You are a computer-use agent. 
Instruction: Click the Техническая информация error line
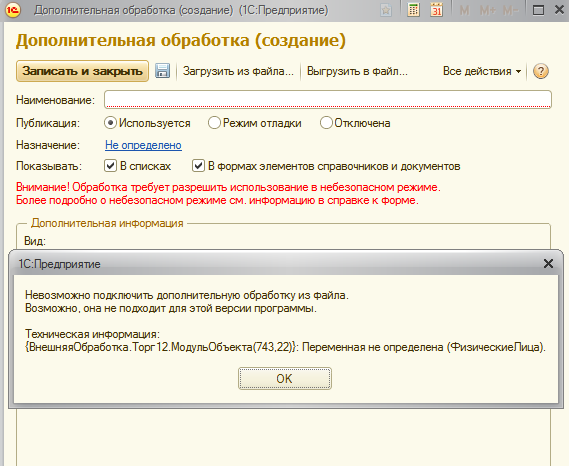(x=285, y=347)
